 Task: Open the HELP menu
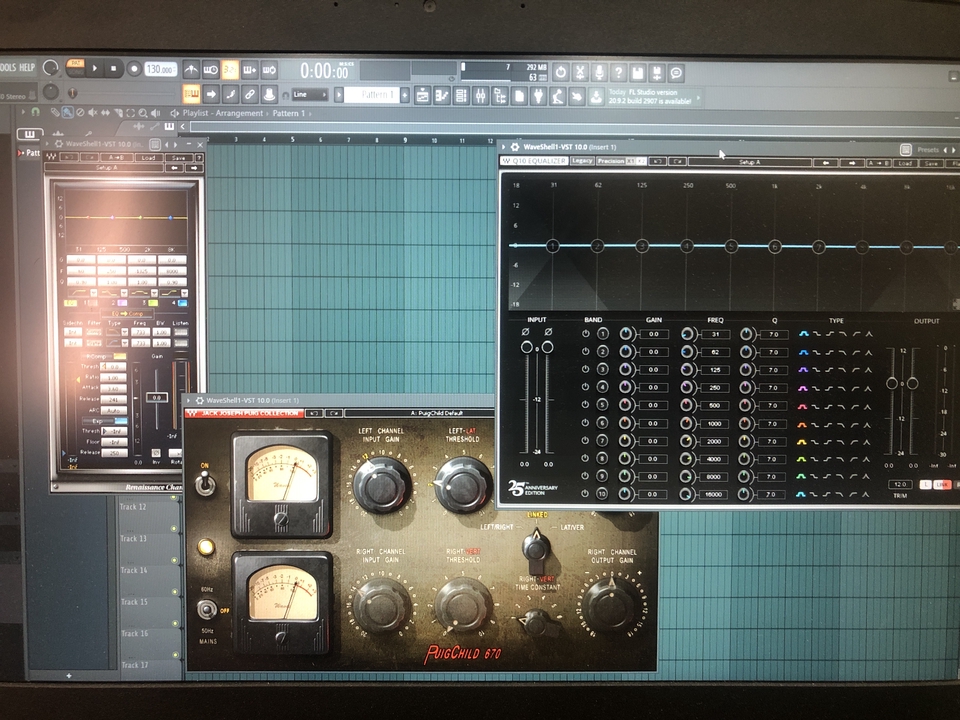[27, 67]
